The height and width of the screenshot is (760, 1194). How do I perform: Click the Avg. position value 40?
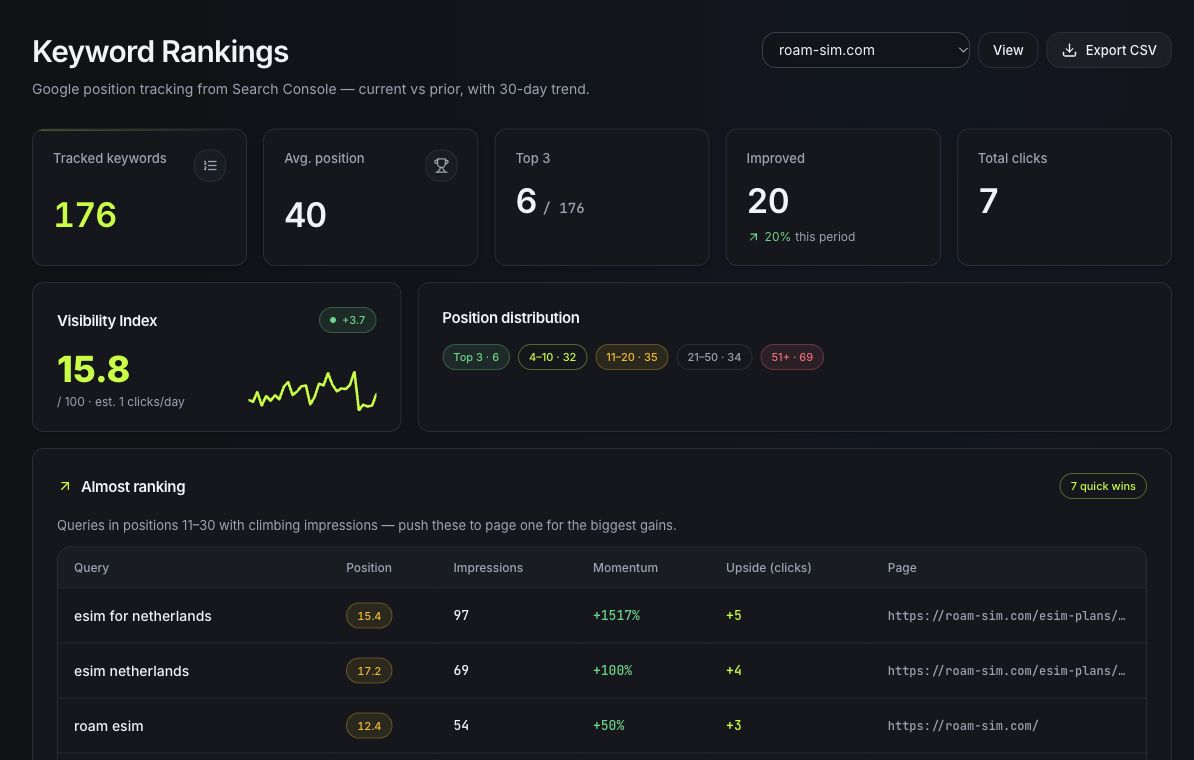pos(305,215)
